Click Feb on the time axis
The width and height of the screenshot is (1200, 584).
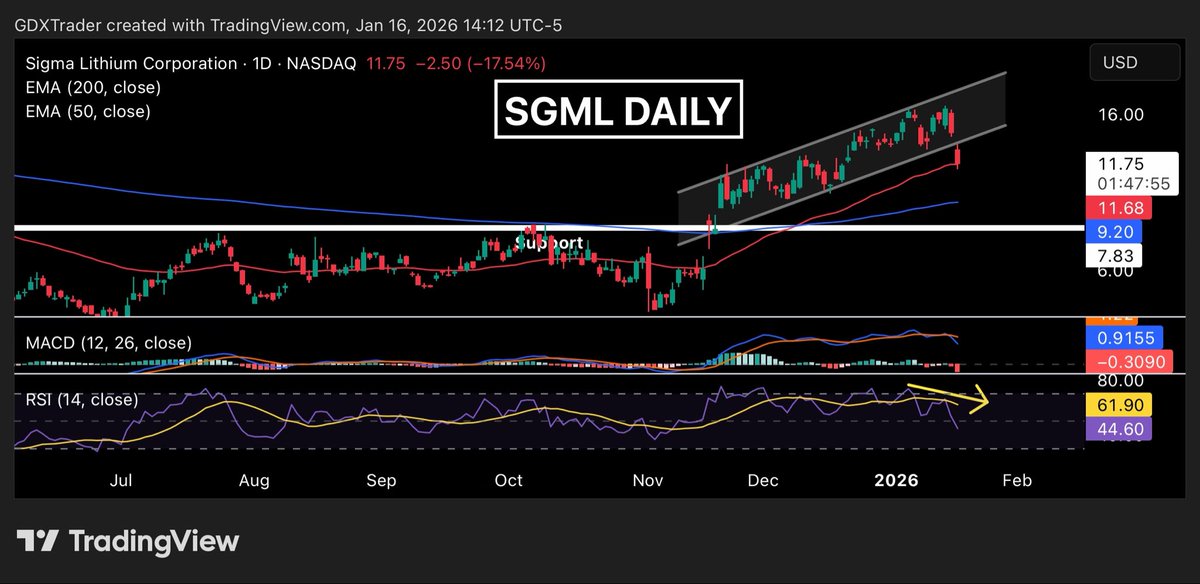click(1016, 480)
